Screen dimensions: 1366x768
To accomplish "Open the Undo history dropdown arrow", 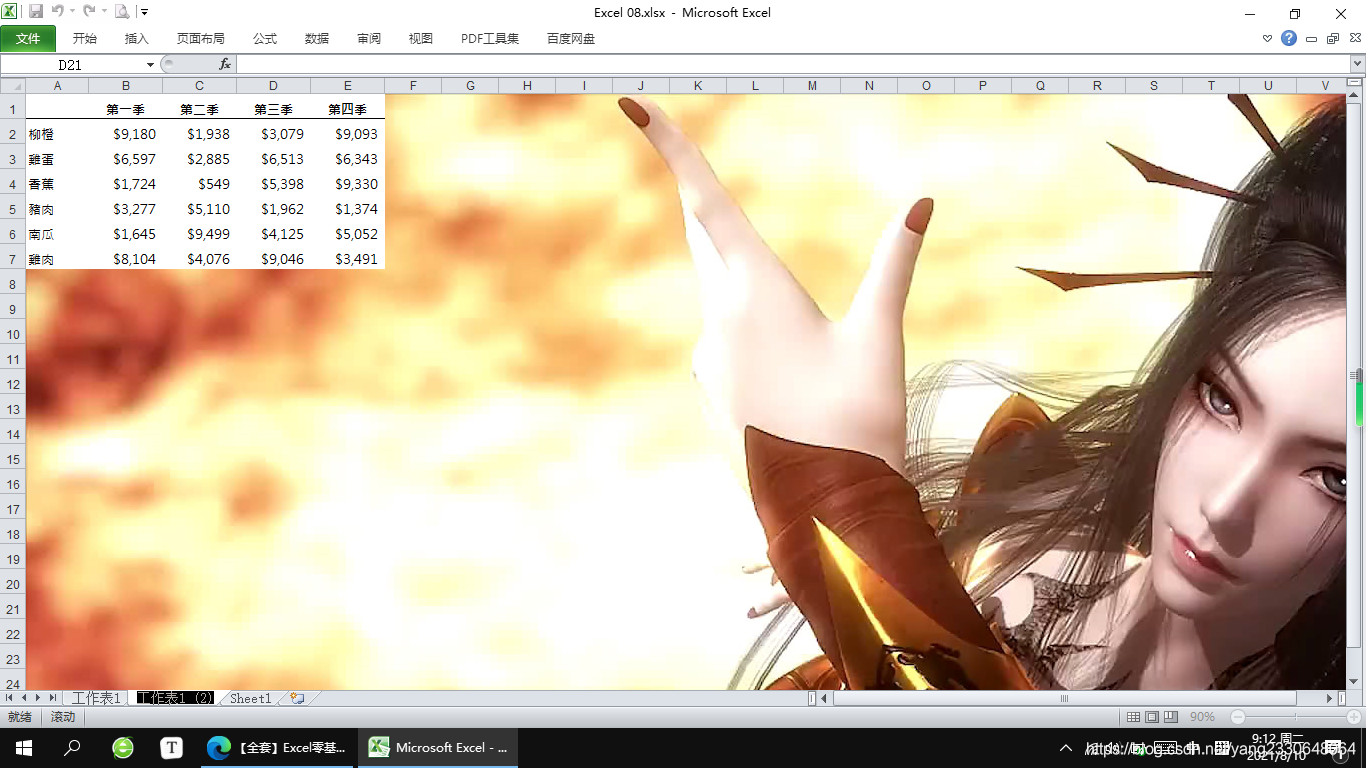I will click(x=72, y=12).
